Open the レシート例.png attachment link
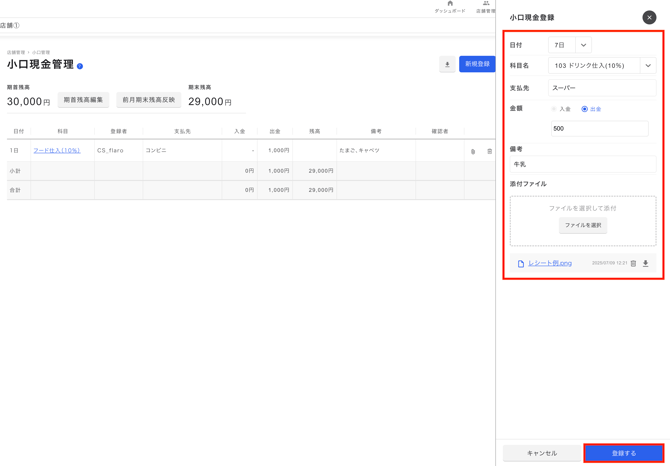 coord(550,263)
